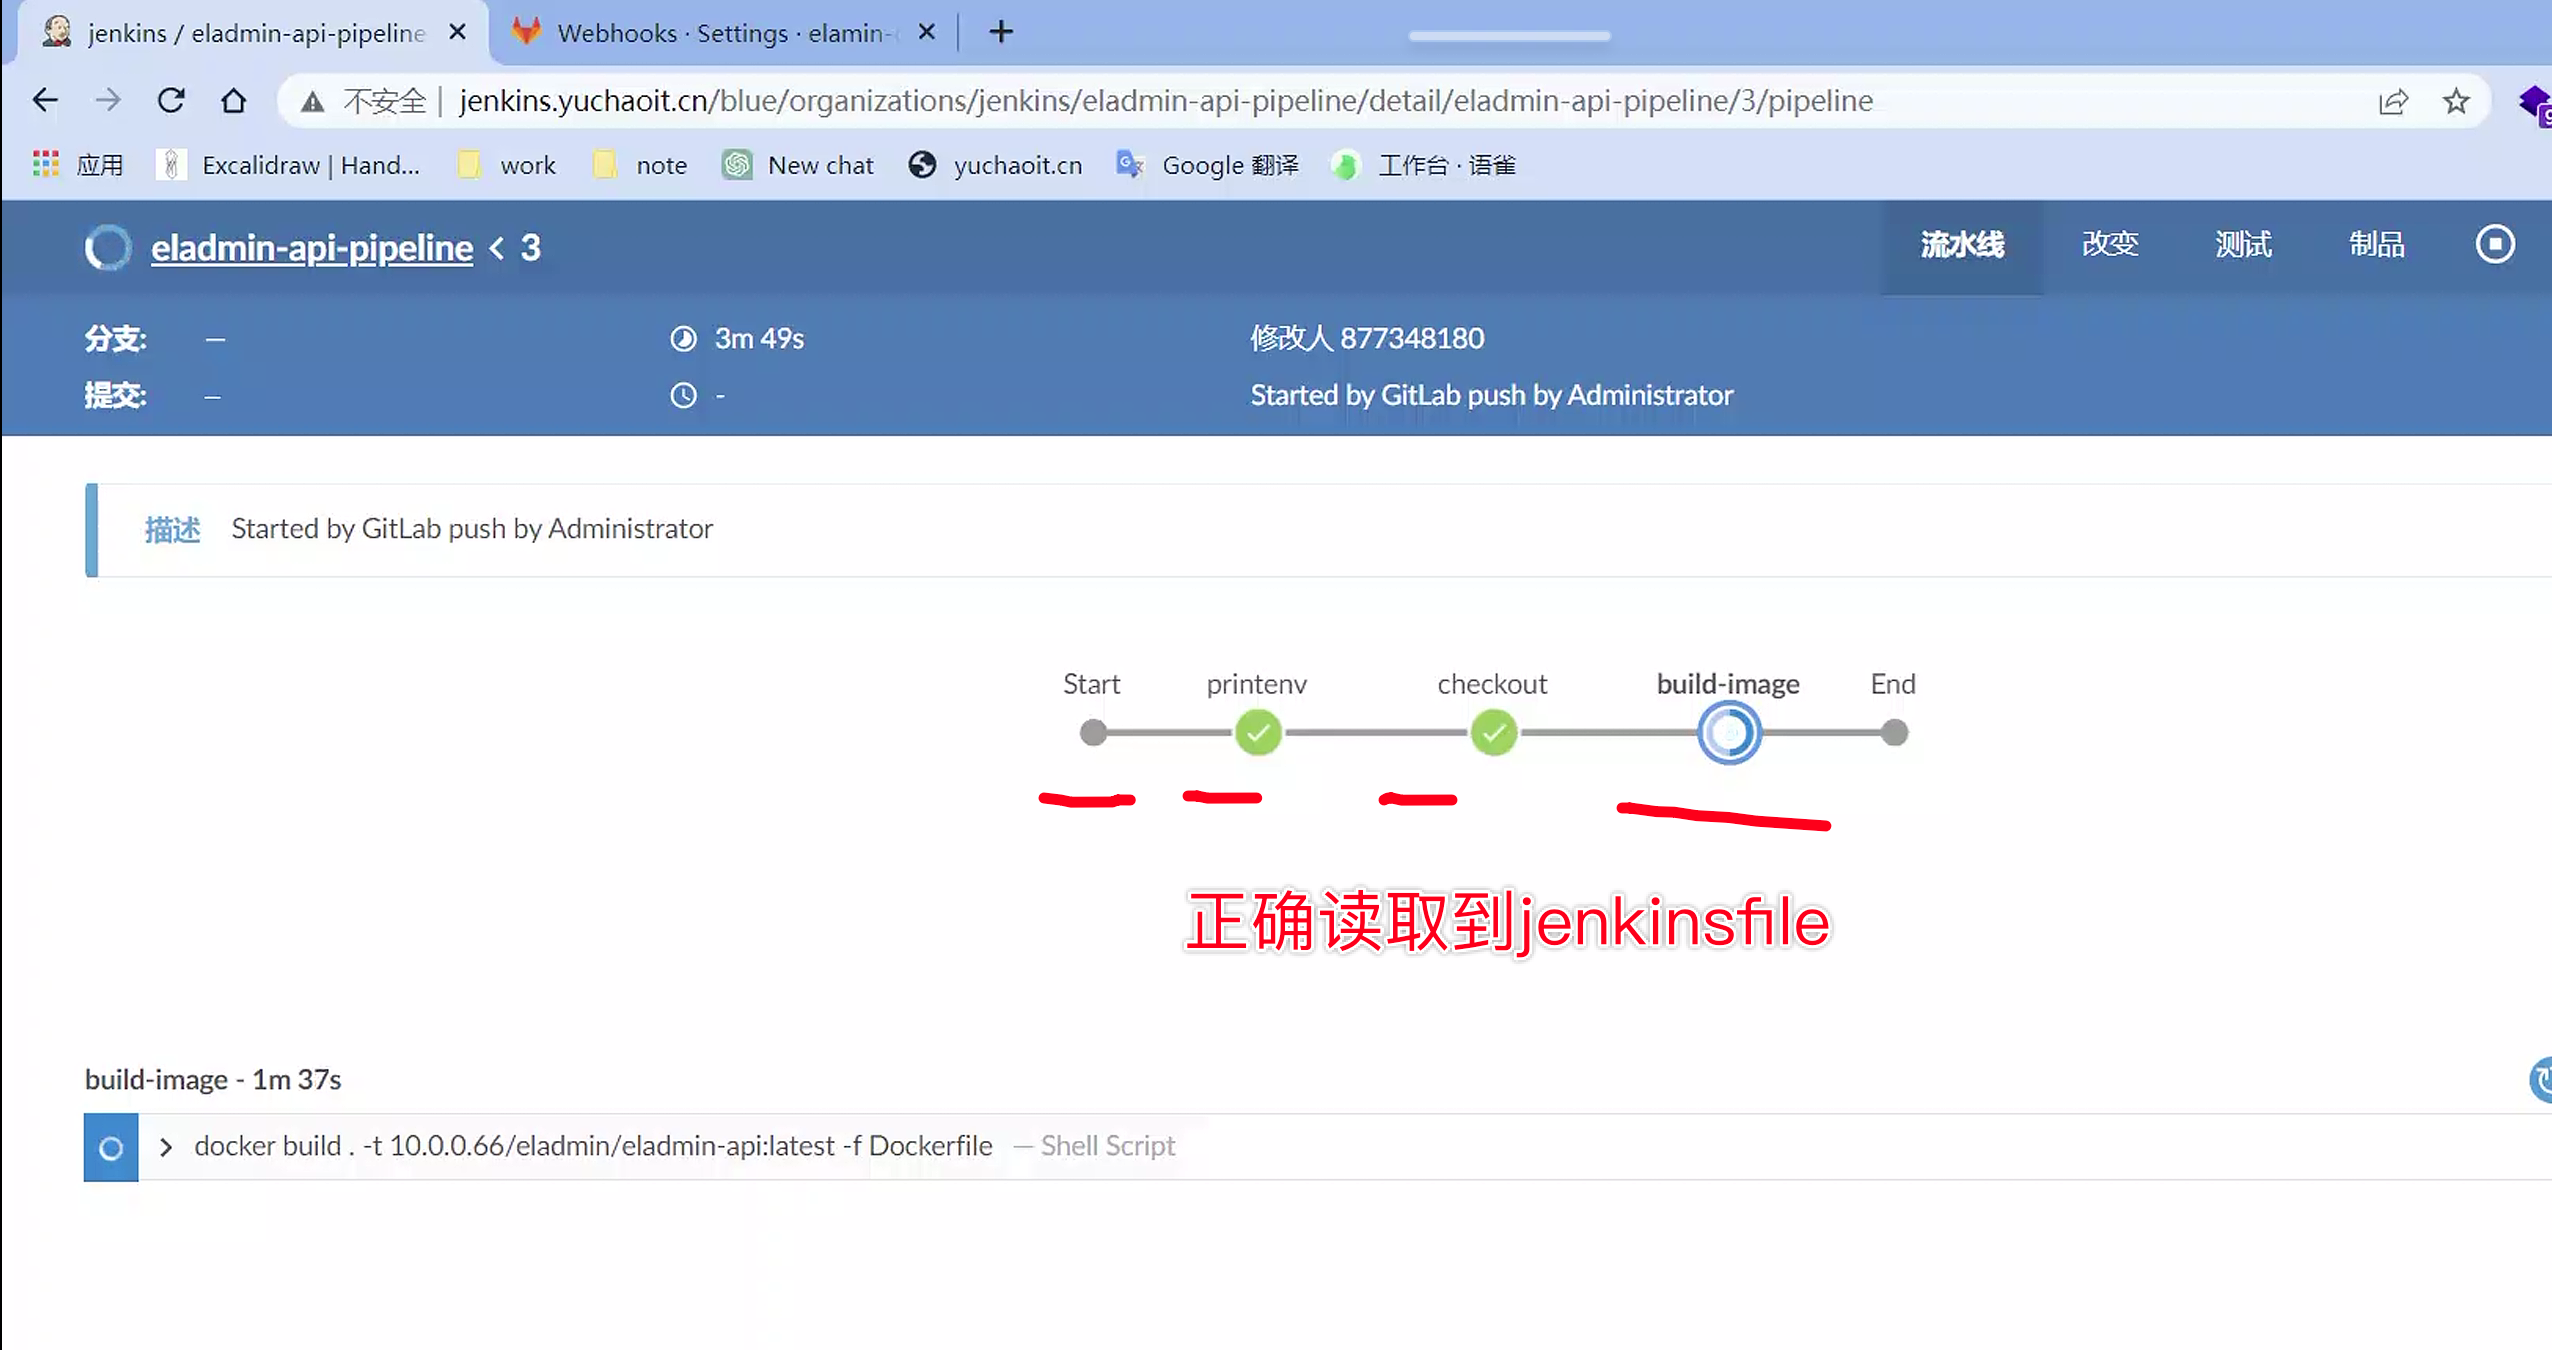Expand the docker build shell step
The height and width of the screenshot is (1350, 2552).
click(166, 1147)
